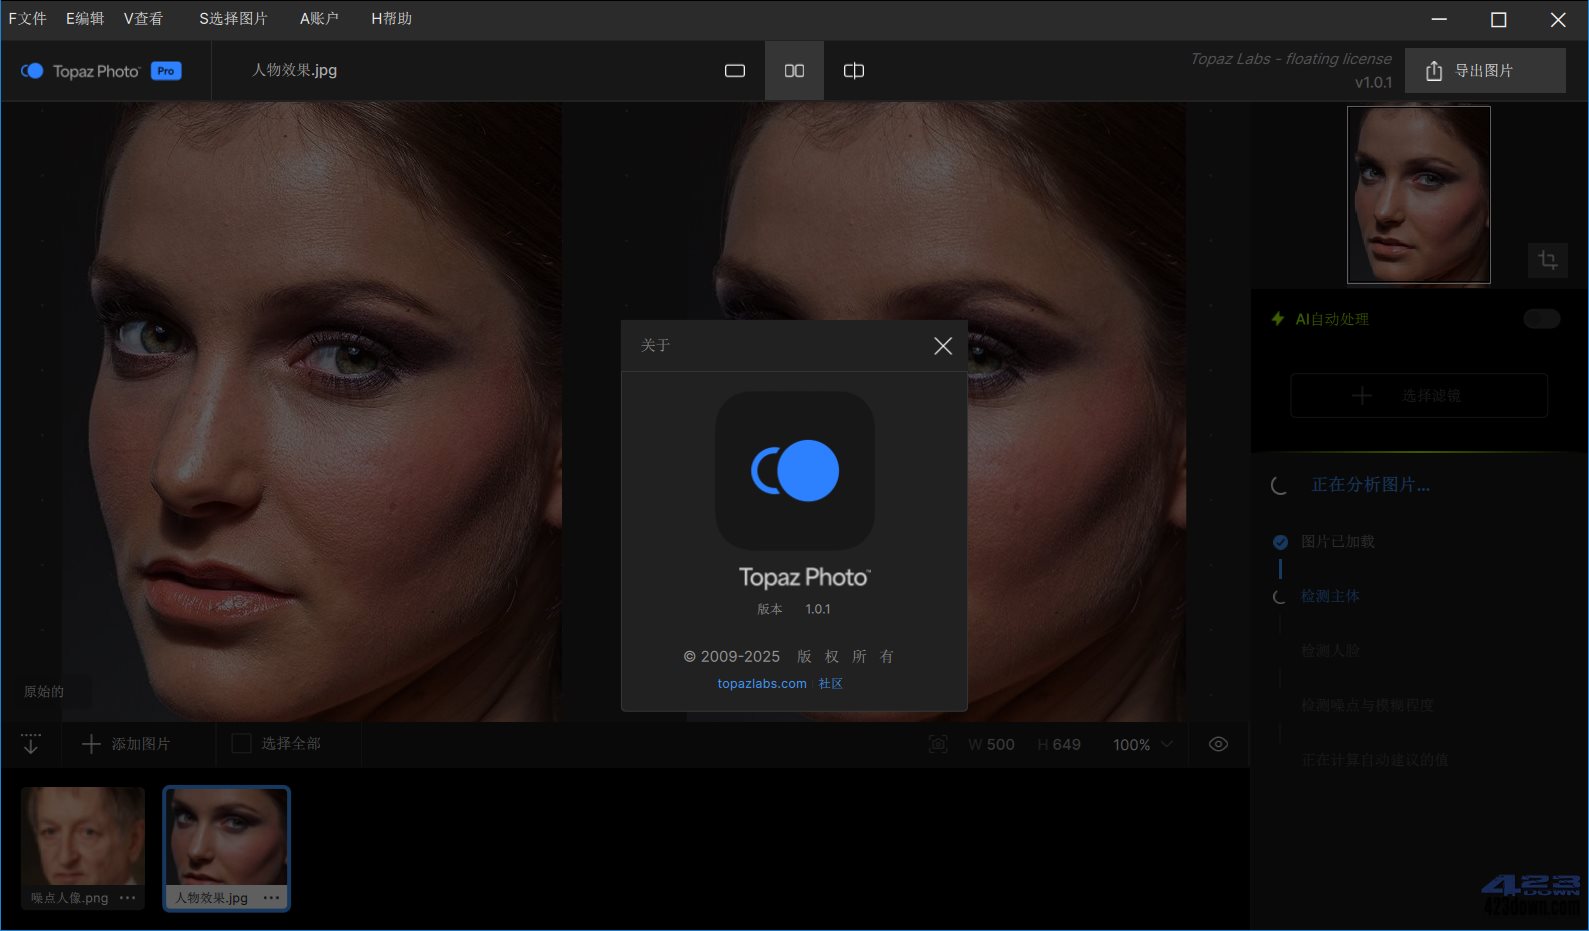Open the F文件 menu
This screenshot has height=931, width=1589.
tap(28, 19)
